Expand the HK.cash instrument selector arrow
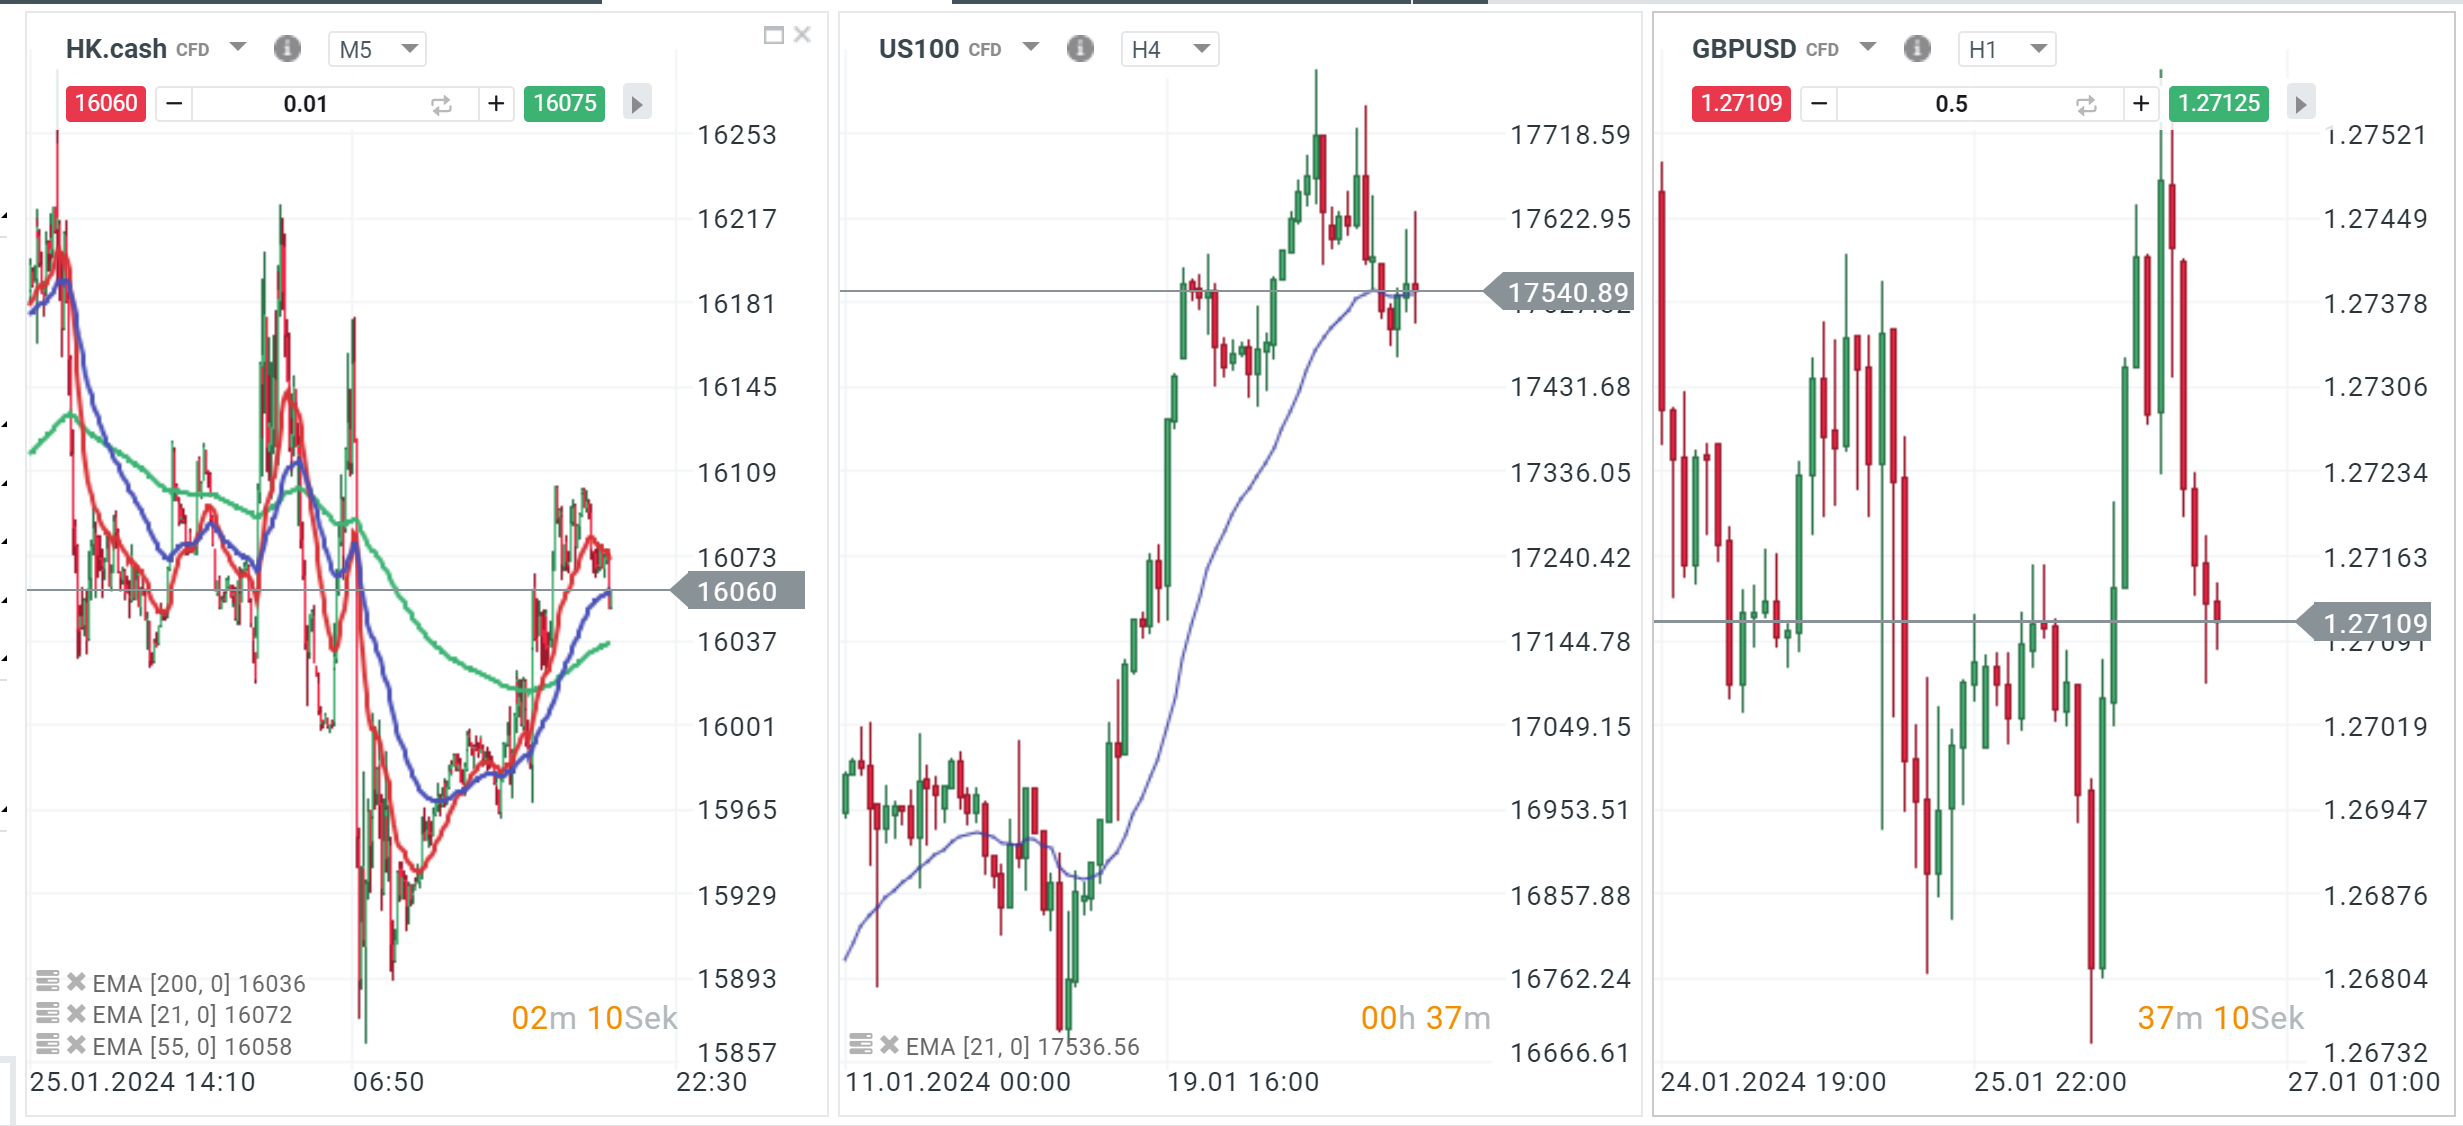The image size is (2463, 1126). point(238,47)
